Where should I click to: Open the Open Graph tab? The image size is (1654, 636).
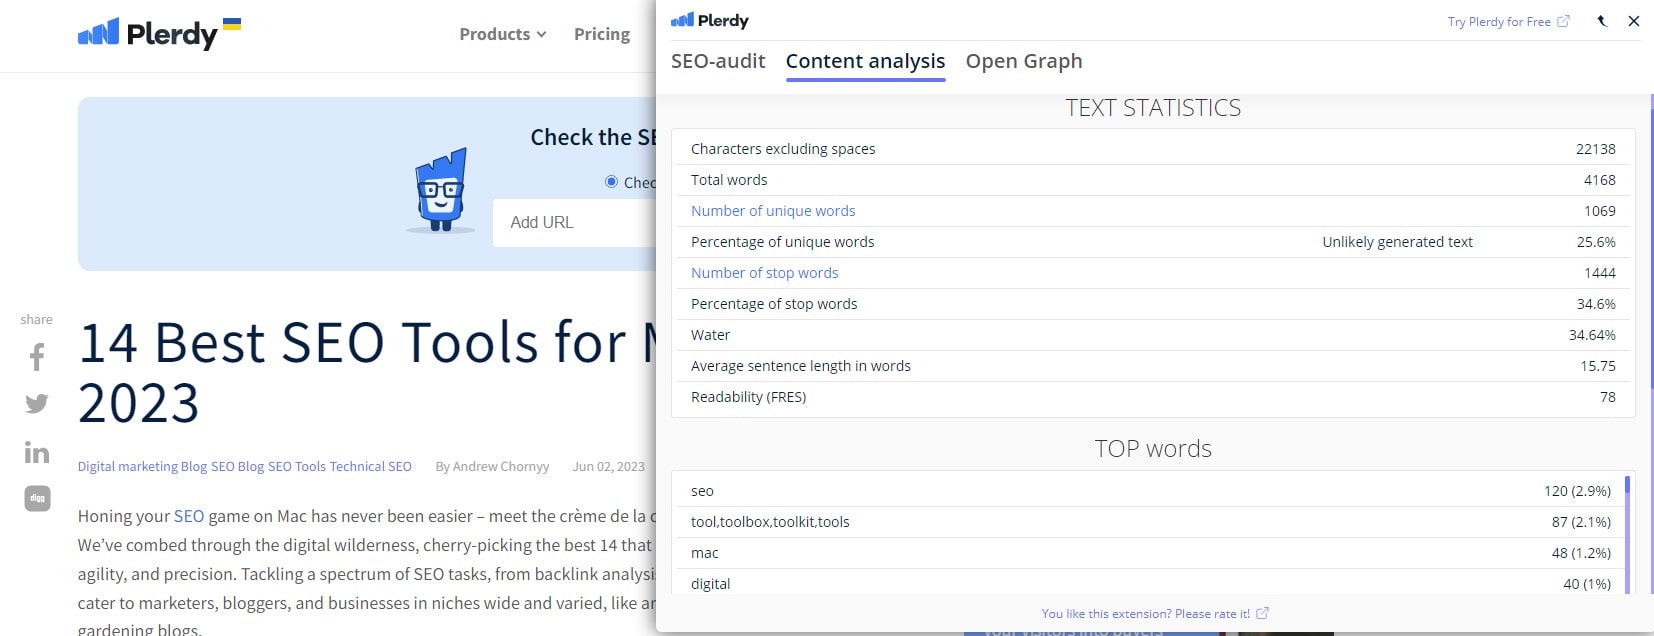click(1024, 61)
